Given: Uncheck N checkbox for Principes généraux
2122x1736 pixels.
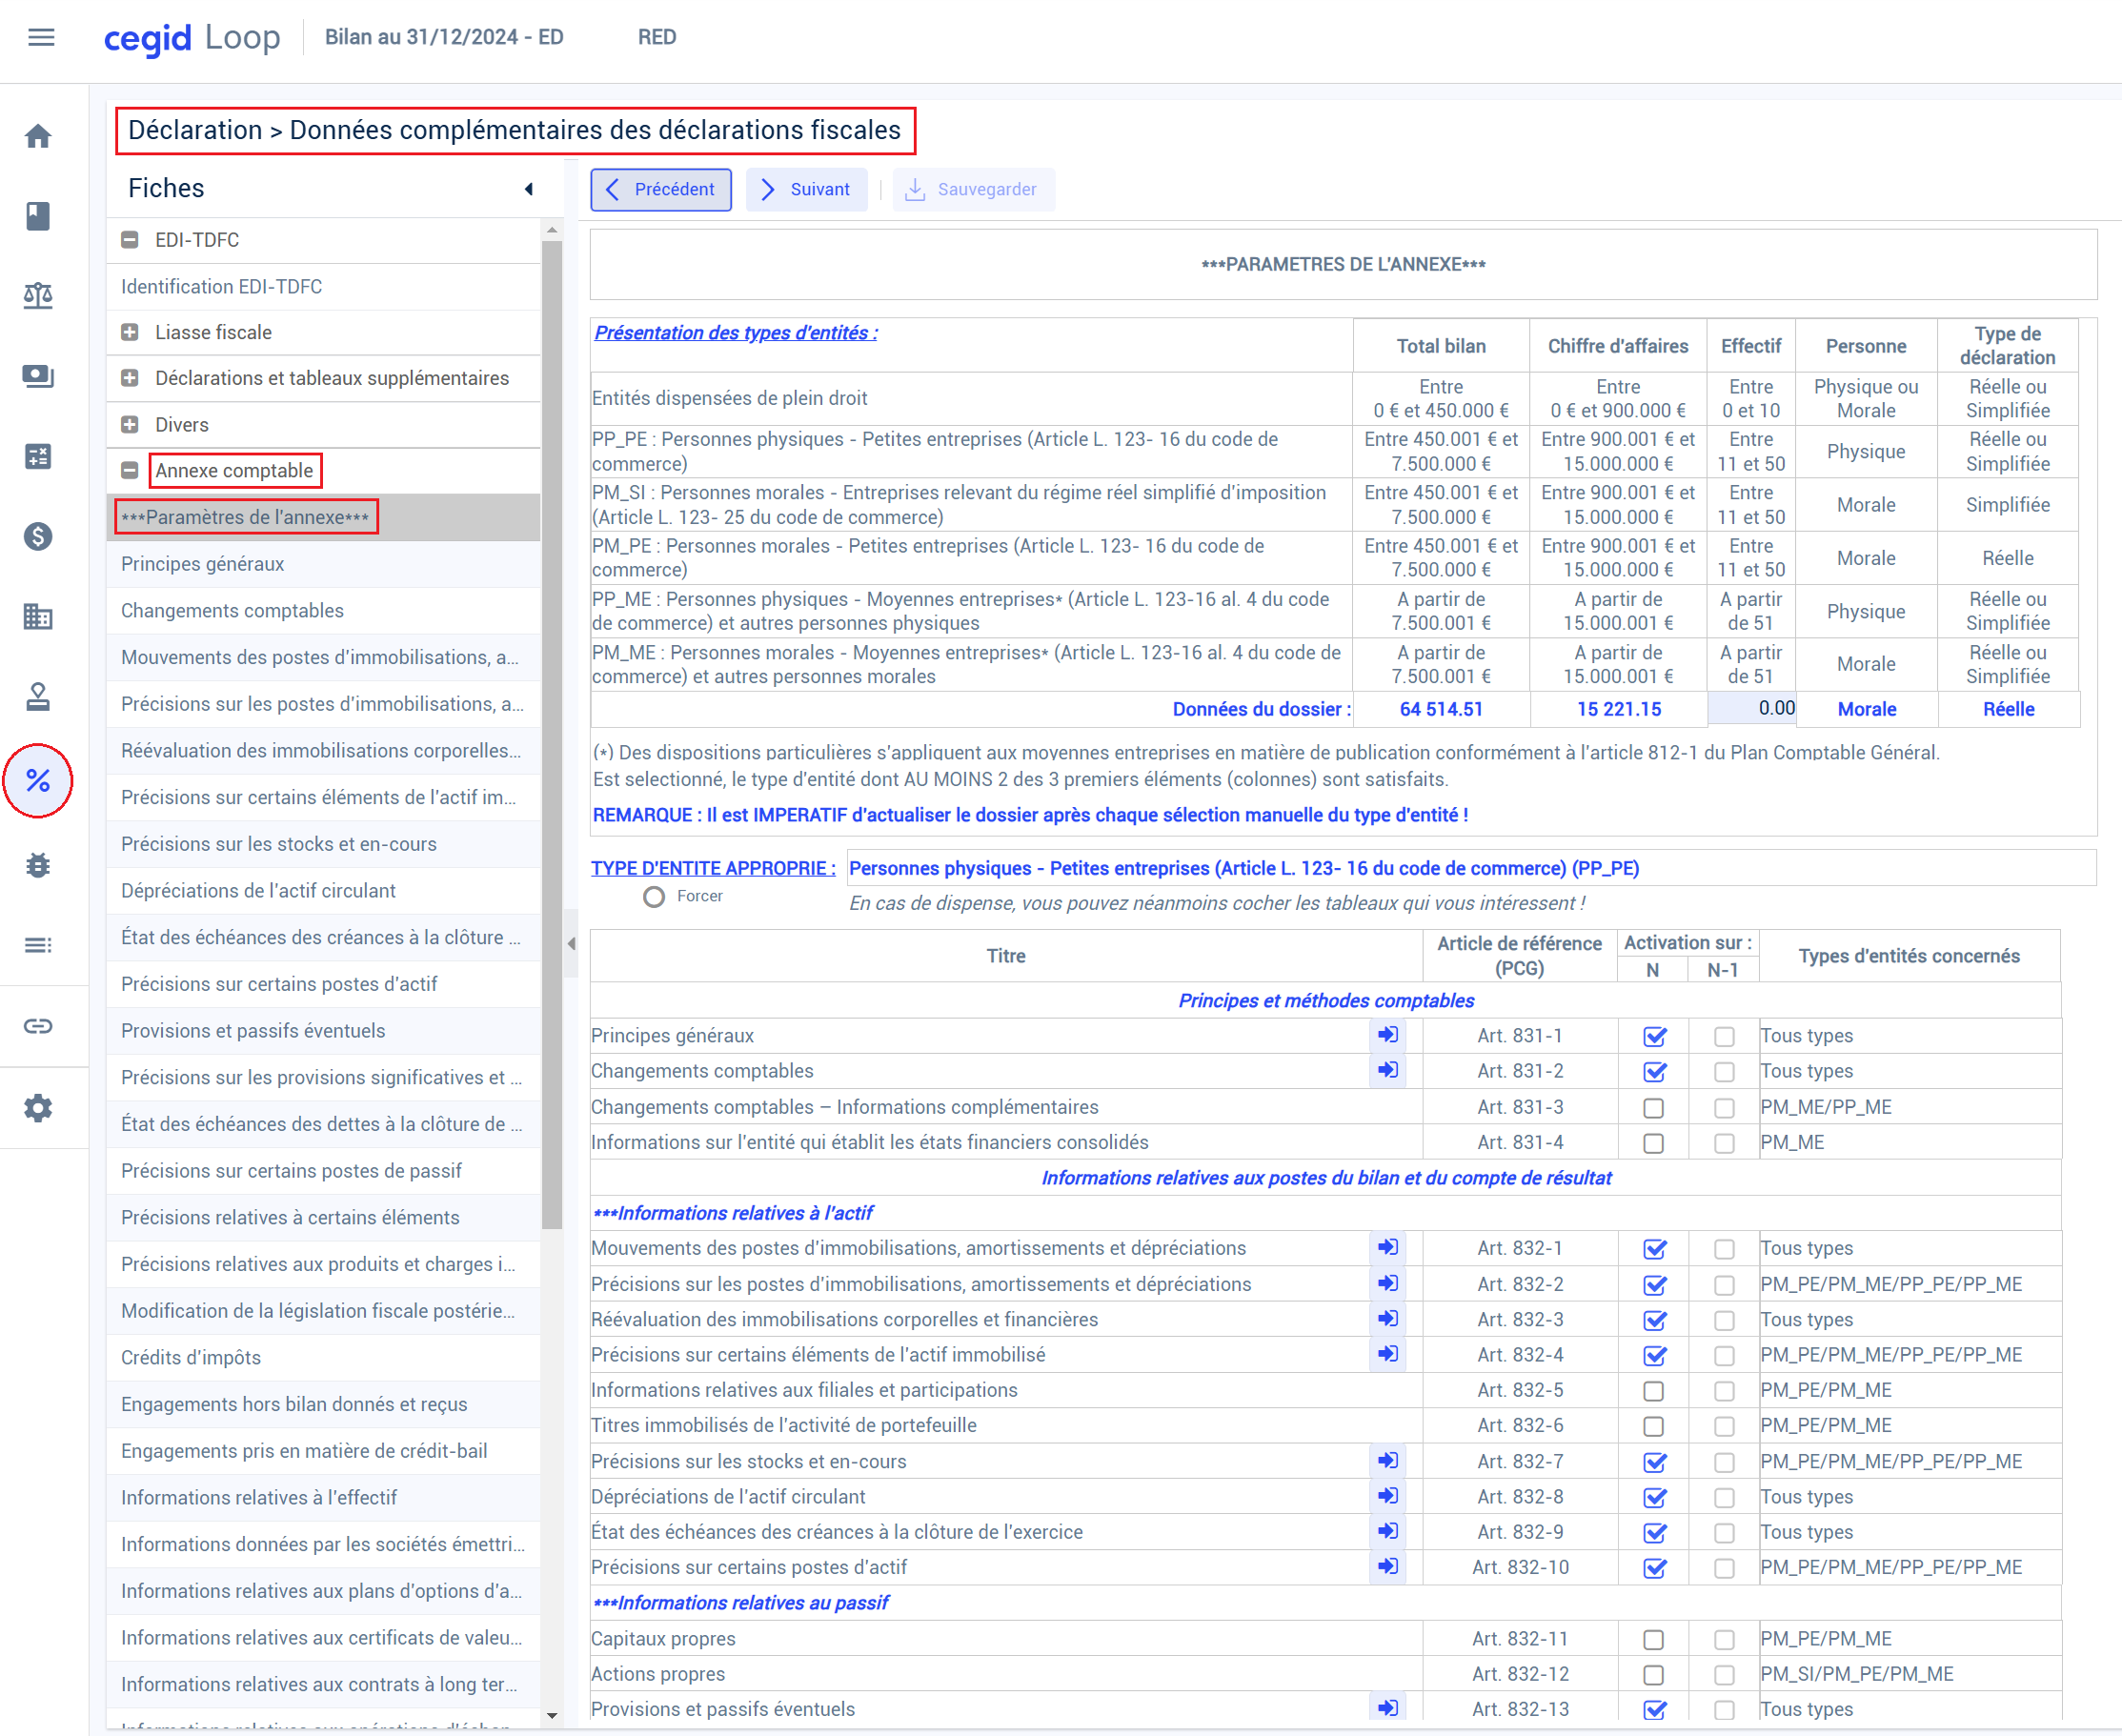Looking at the screenshot, I should pyautogui.click(x=1654, y=1037).
